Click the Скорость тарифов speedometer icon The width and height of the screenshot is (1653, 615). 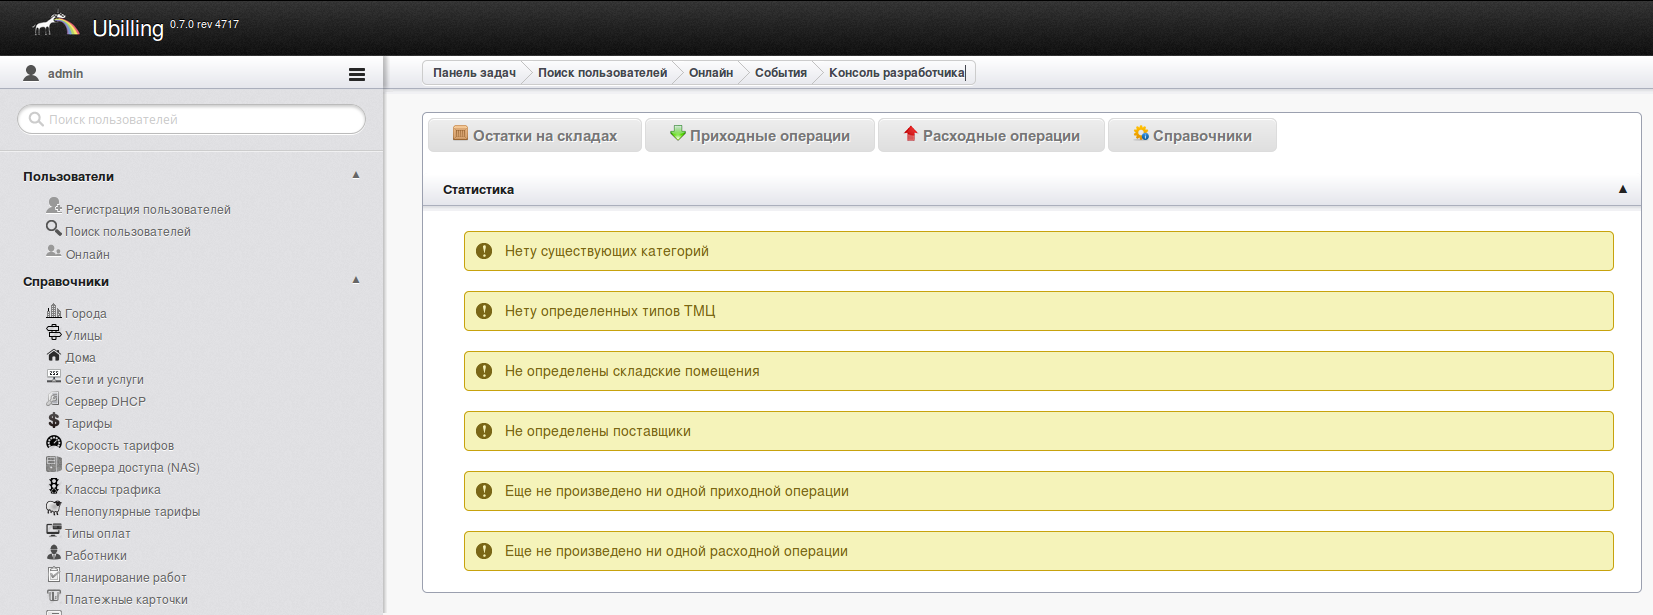54,443
